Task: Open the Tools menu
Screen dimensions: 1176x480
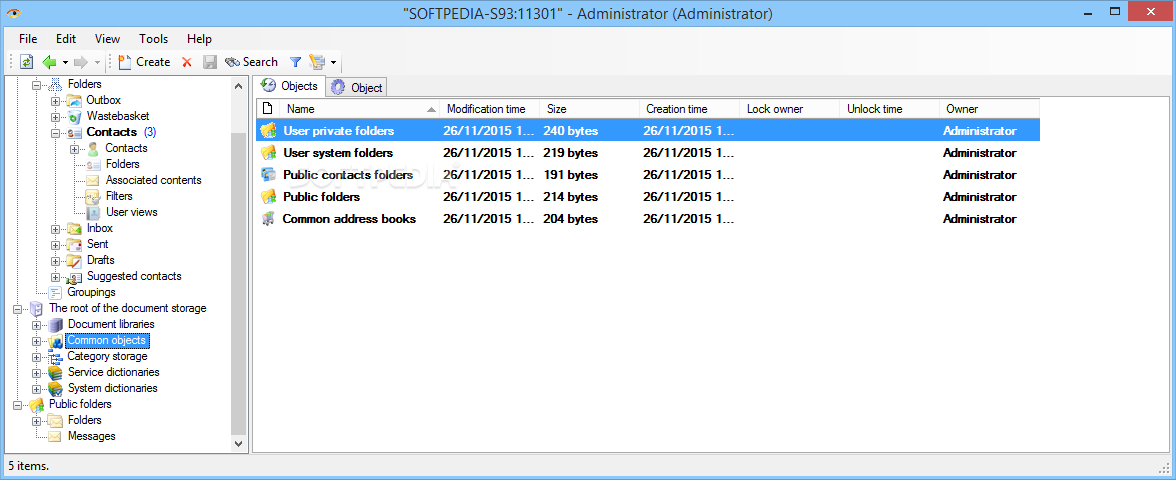Action: [154, 39]
